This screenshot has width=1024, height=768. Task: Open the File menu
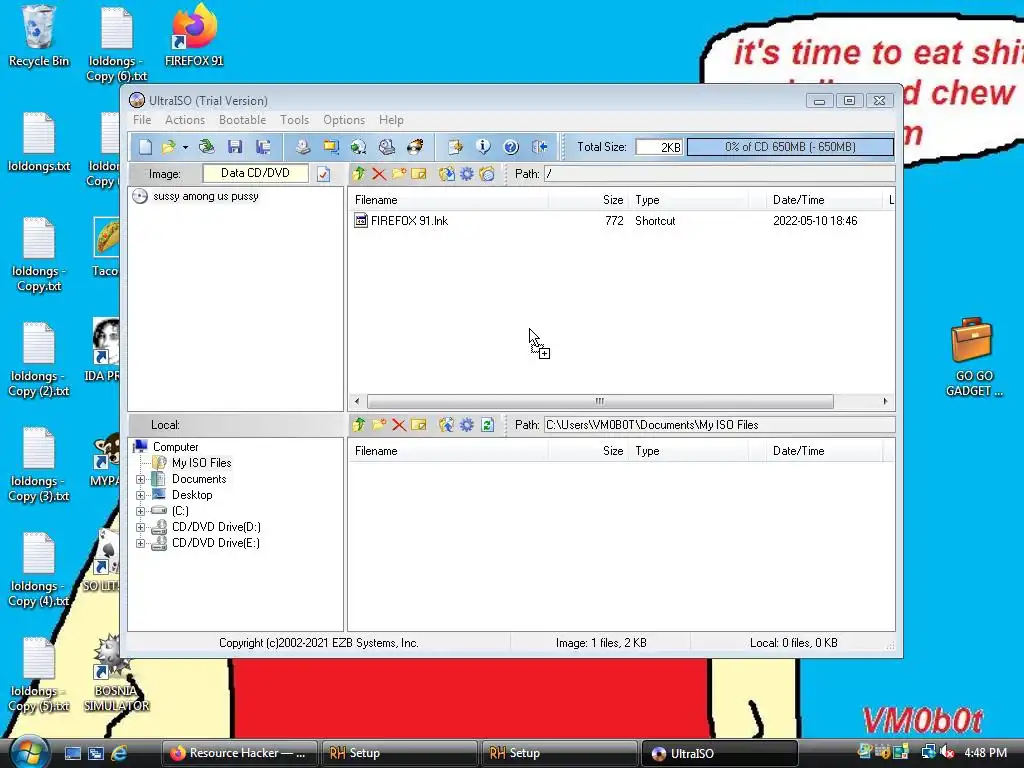pyautogui.click(x=142, y=120)
